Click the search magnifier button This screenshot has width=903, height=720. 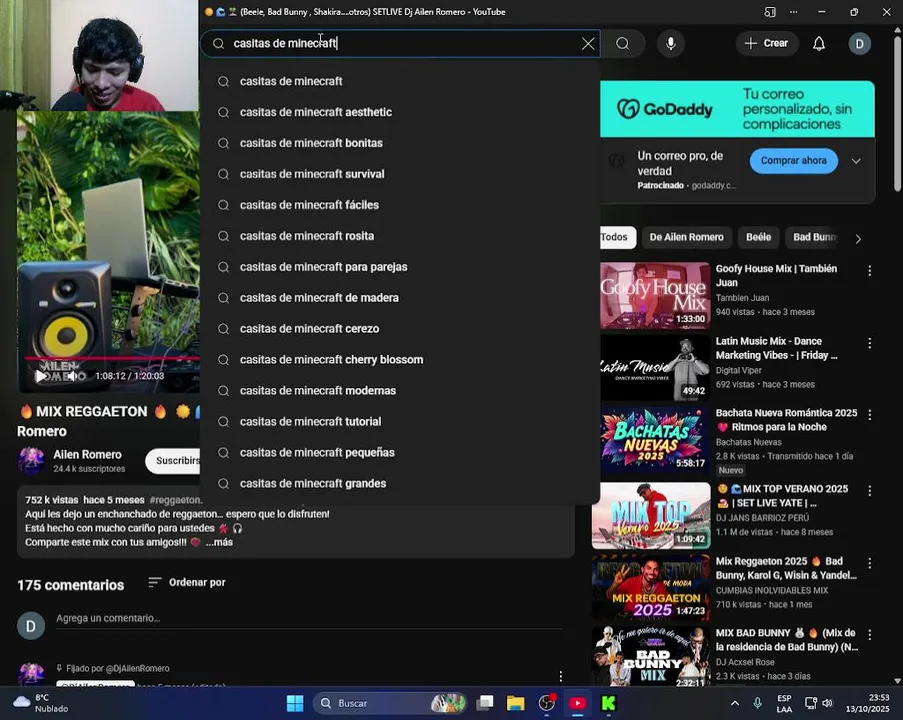623,44
